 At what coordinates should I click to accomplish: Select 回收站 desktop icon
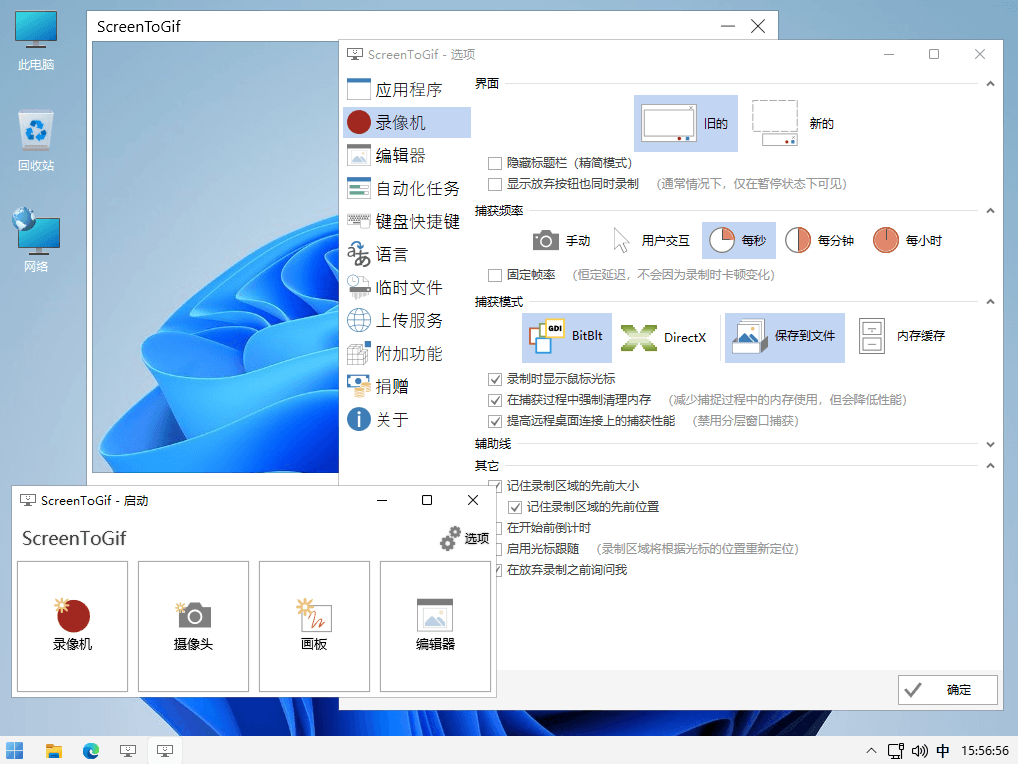pyautogui.click(x=36, y=141)
